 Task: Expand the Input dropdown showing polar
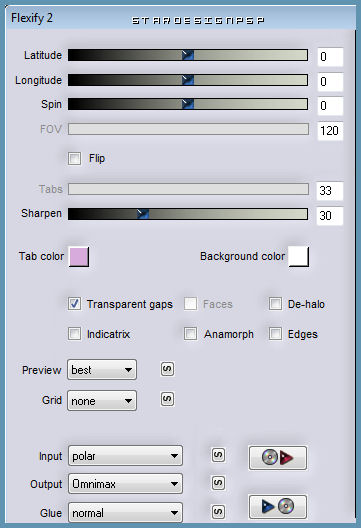[x=125, y=456]
